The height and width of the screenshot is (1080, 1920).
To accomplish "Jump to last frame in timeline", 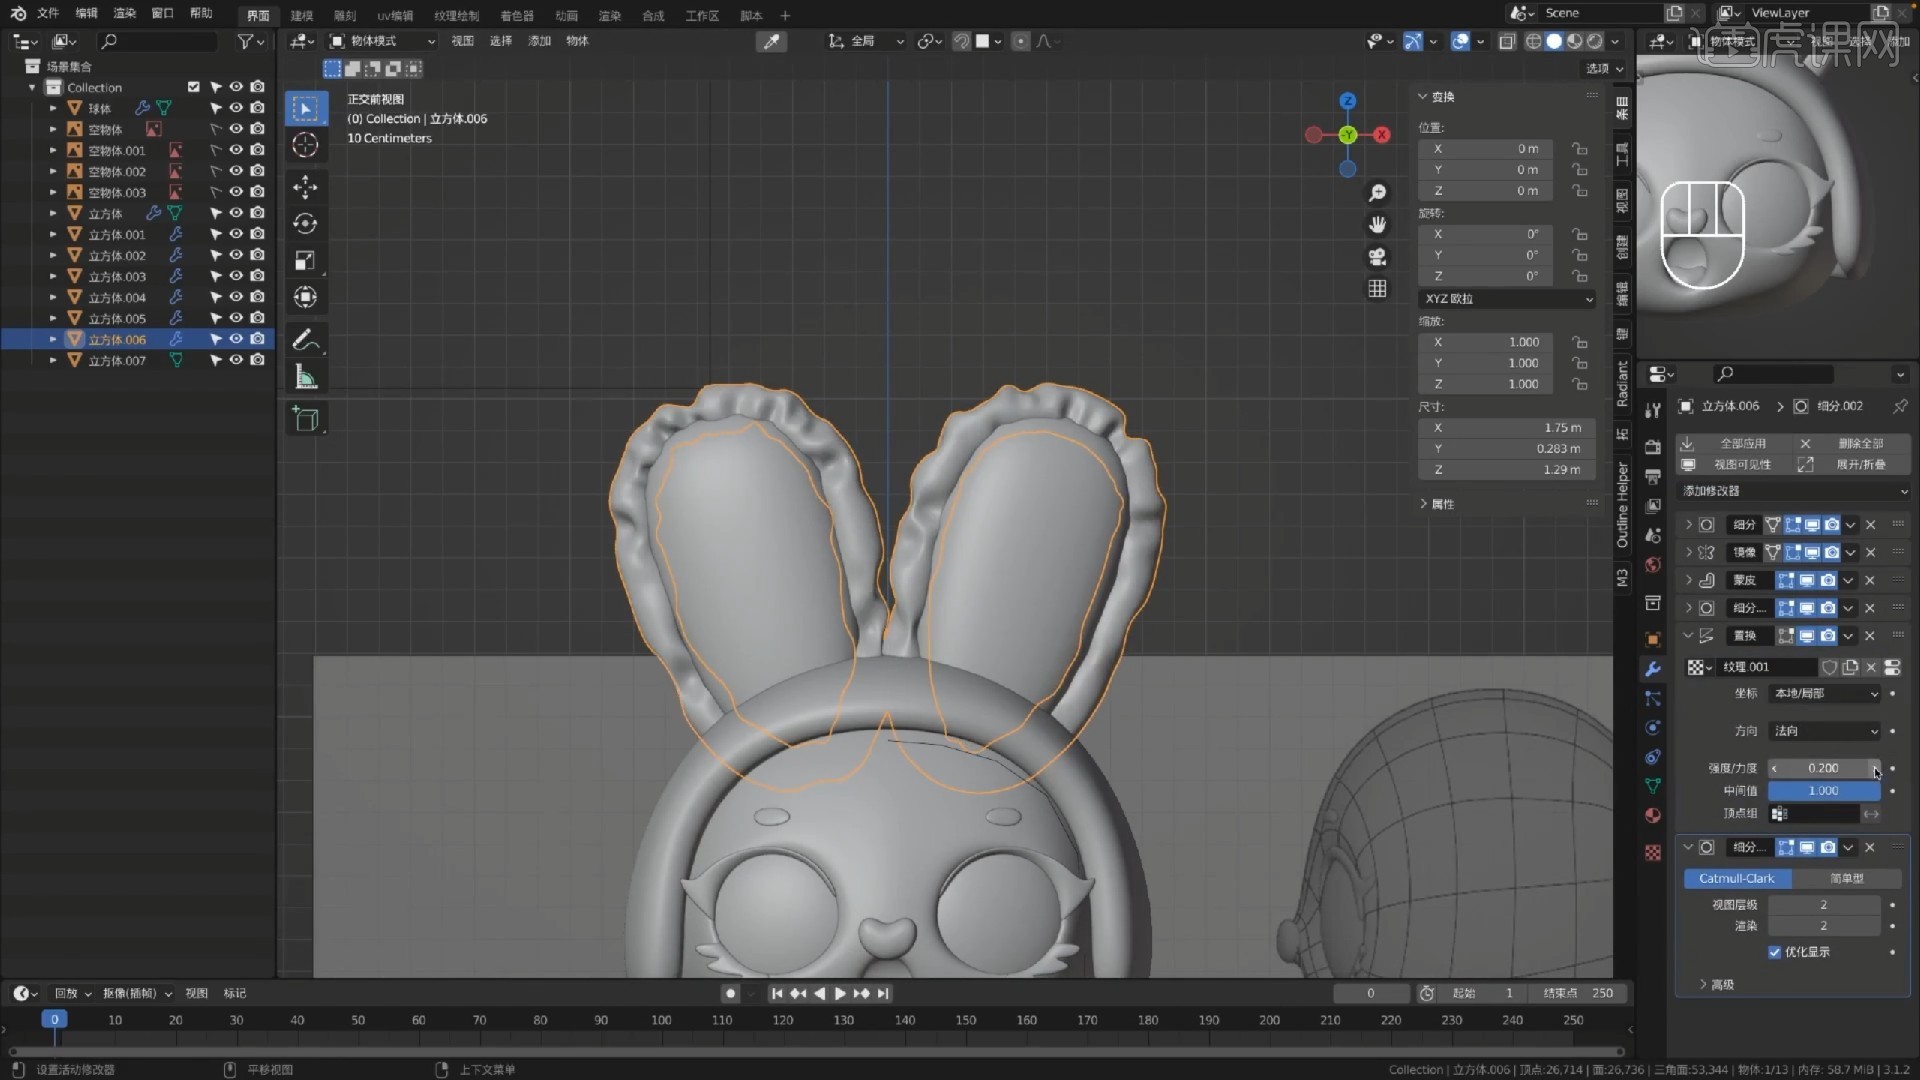I will click(x=883, y=993).
